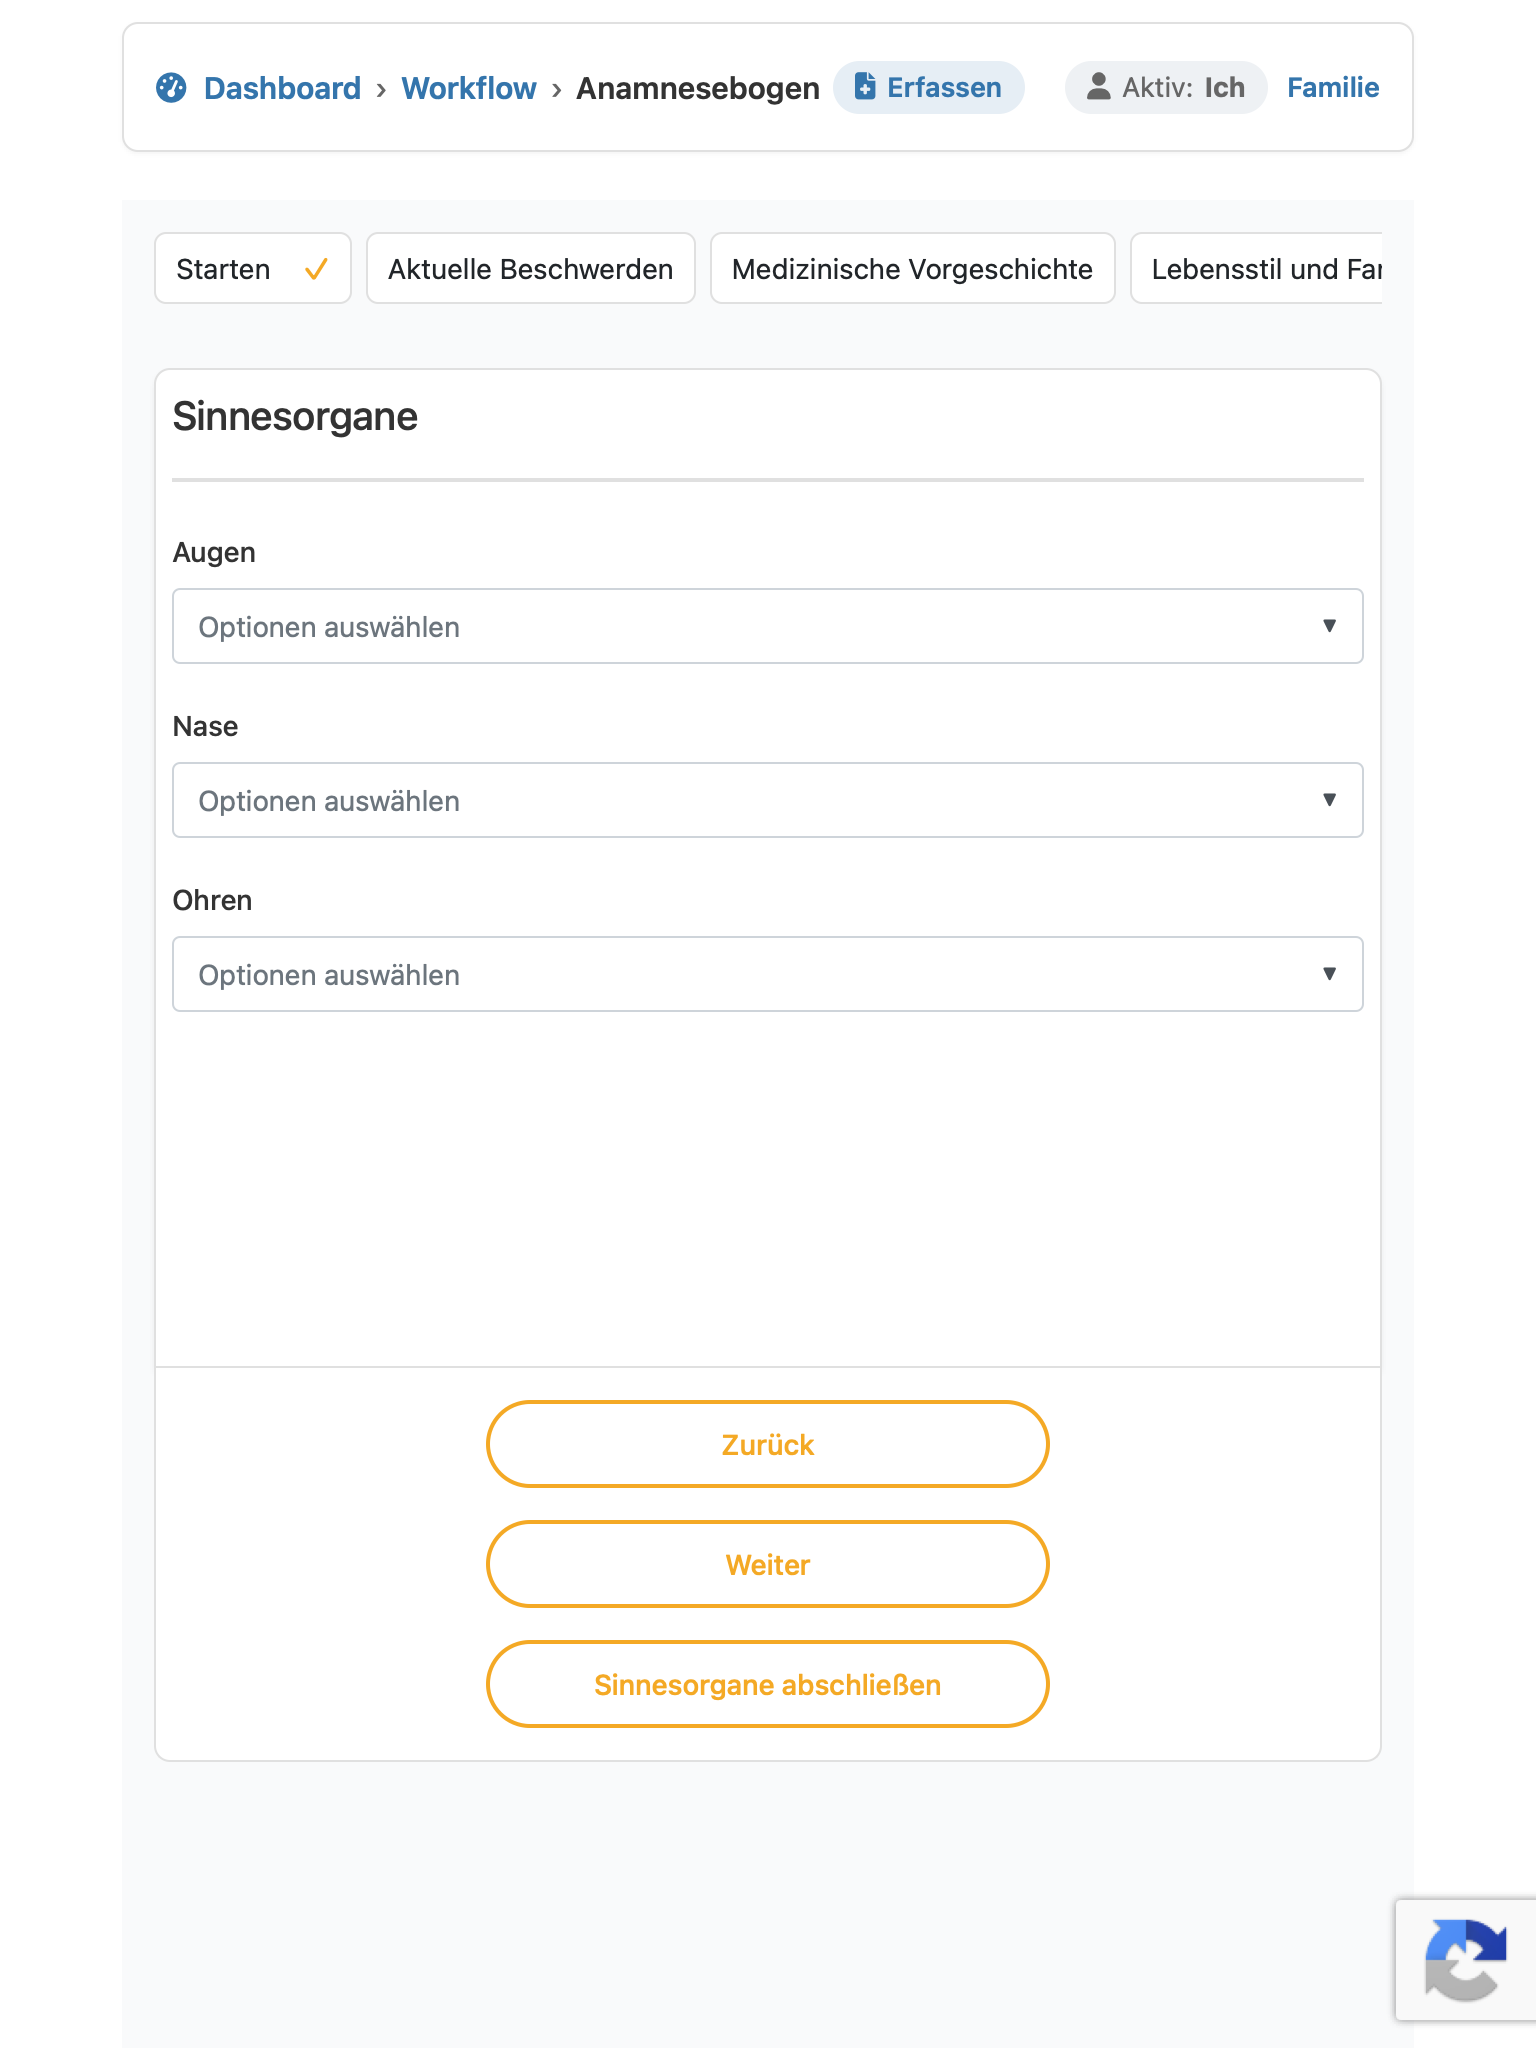Switch to Aktuelle Beschwerden tab
The image size is (1536, 2048).
click(x=531, y=268)
